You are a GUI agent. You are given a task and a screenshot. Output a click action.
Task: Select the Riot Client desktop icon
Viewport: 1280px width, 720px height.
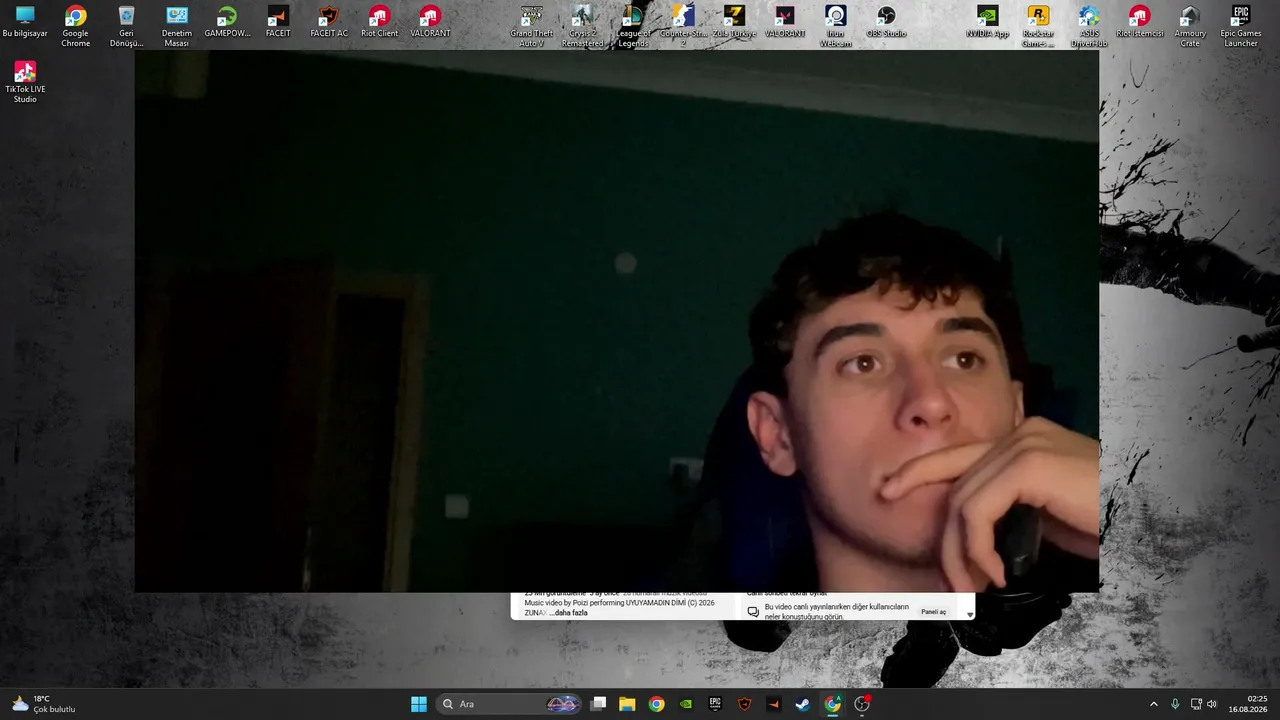[x=380, y=22]
